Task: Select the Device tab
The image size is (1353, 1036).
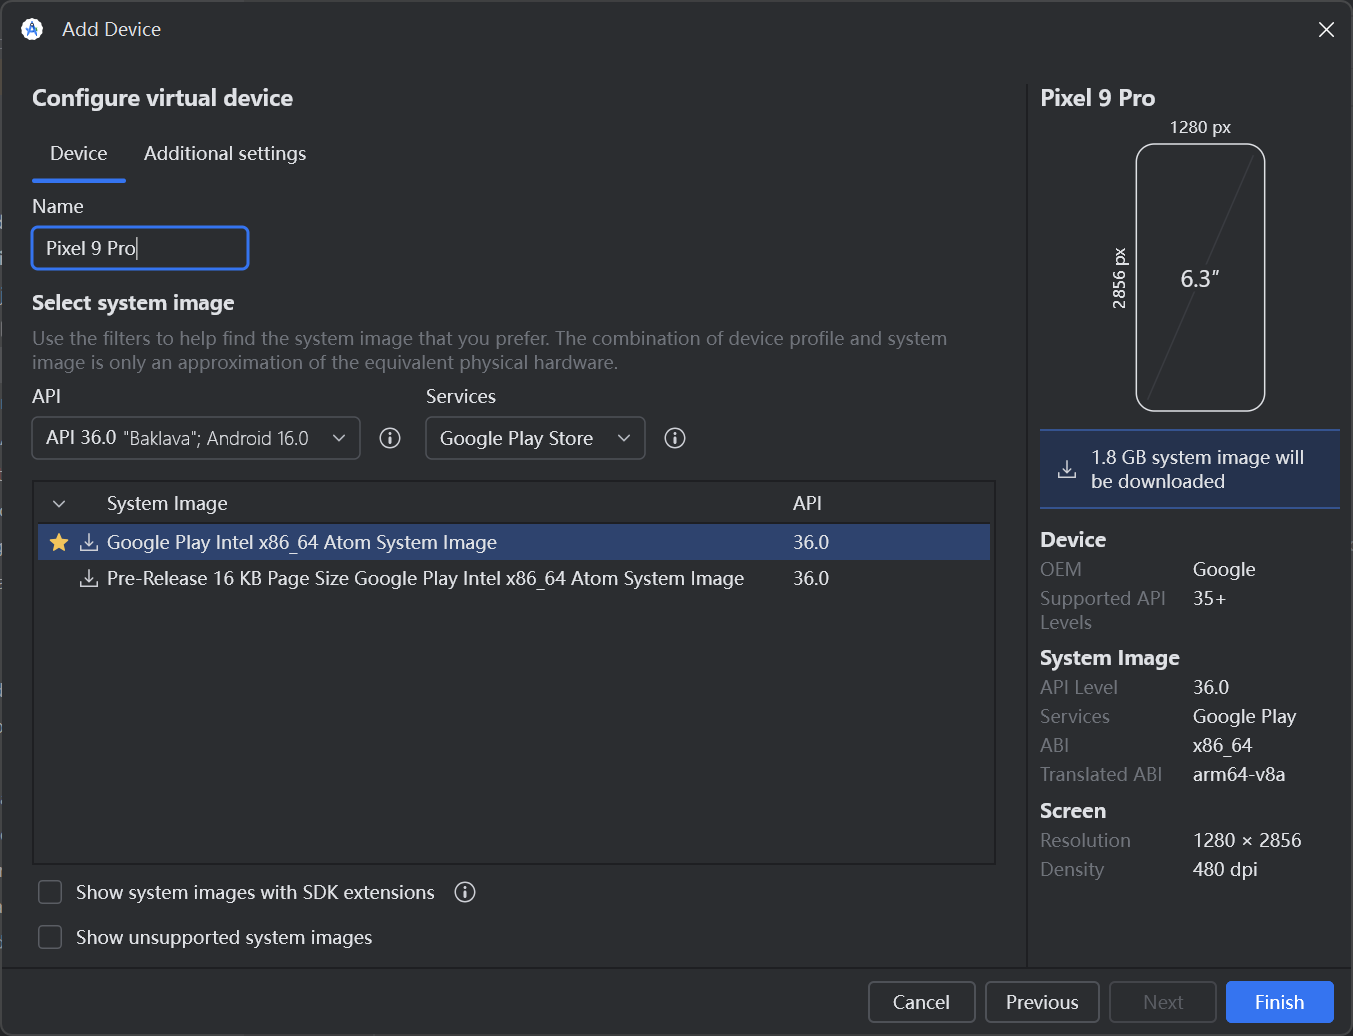Action: (x=79, y=153)
